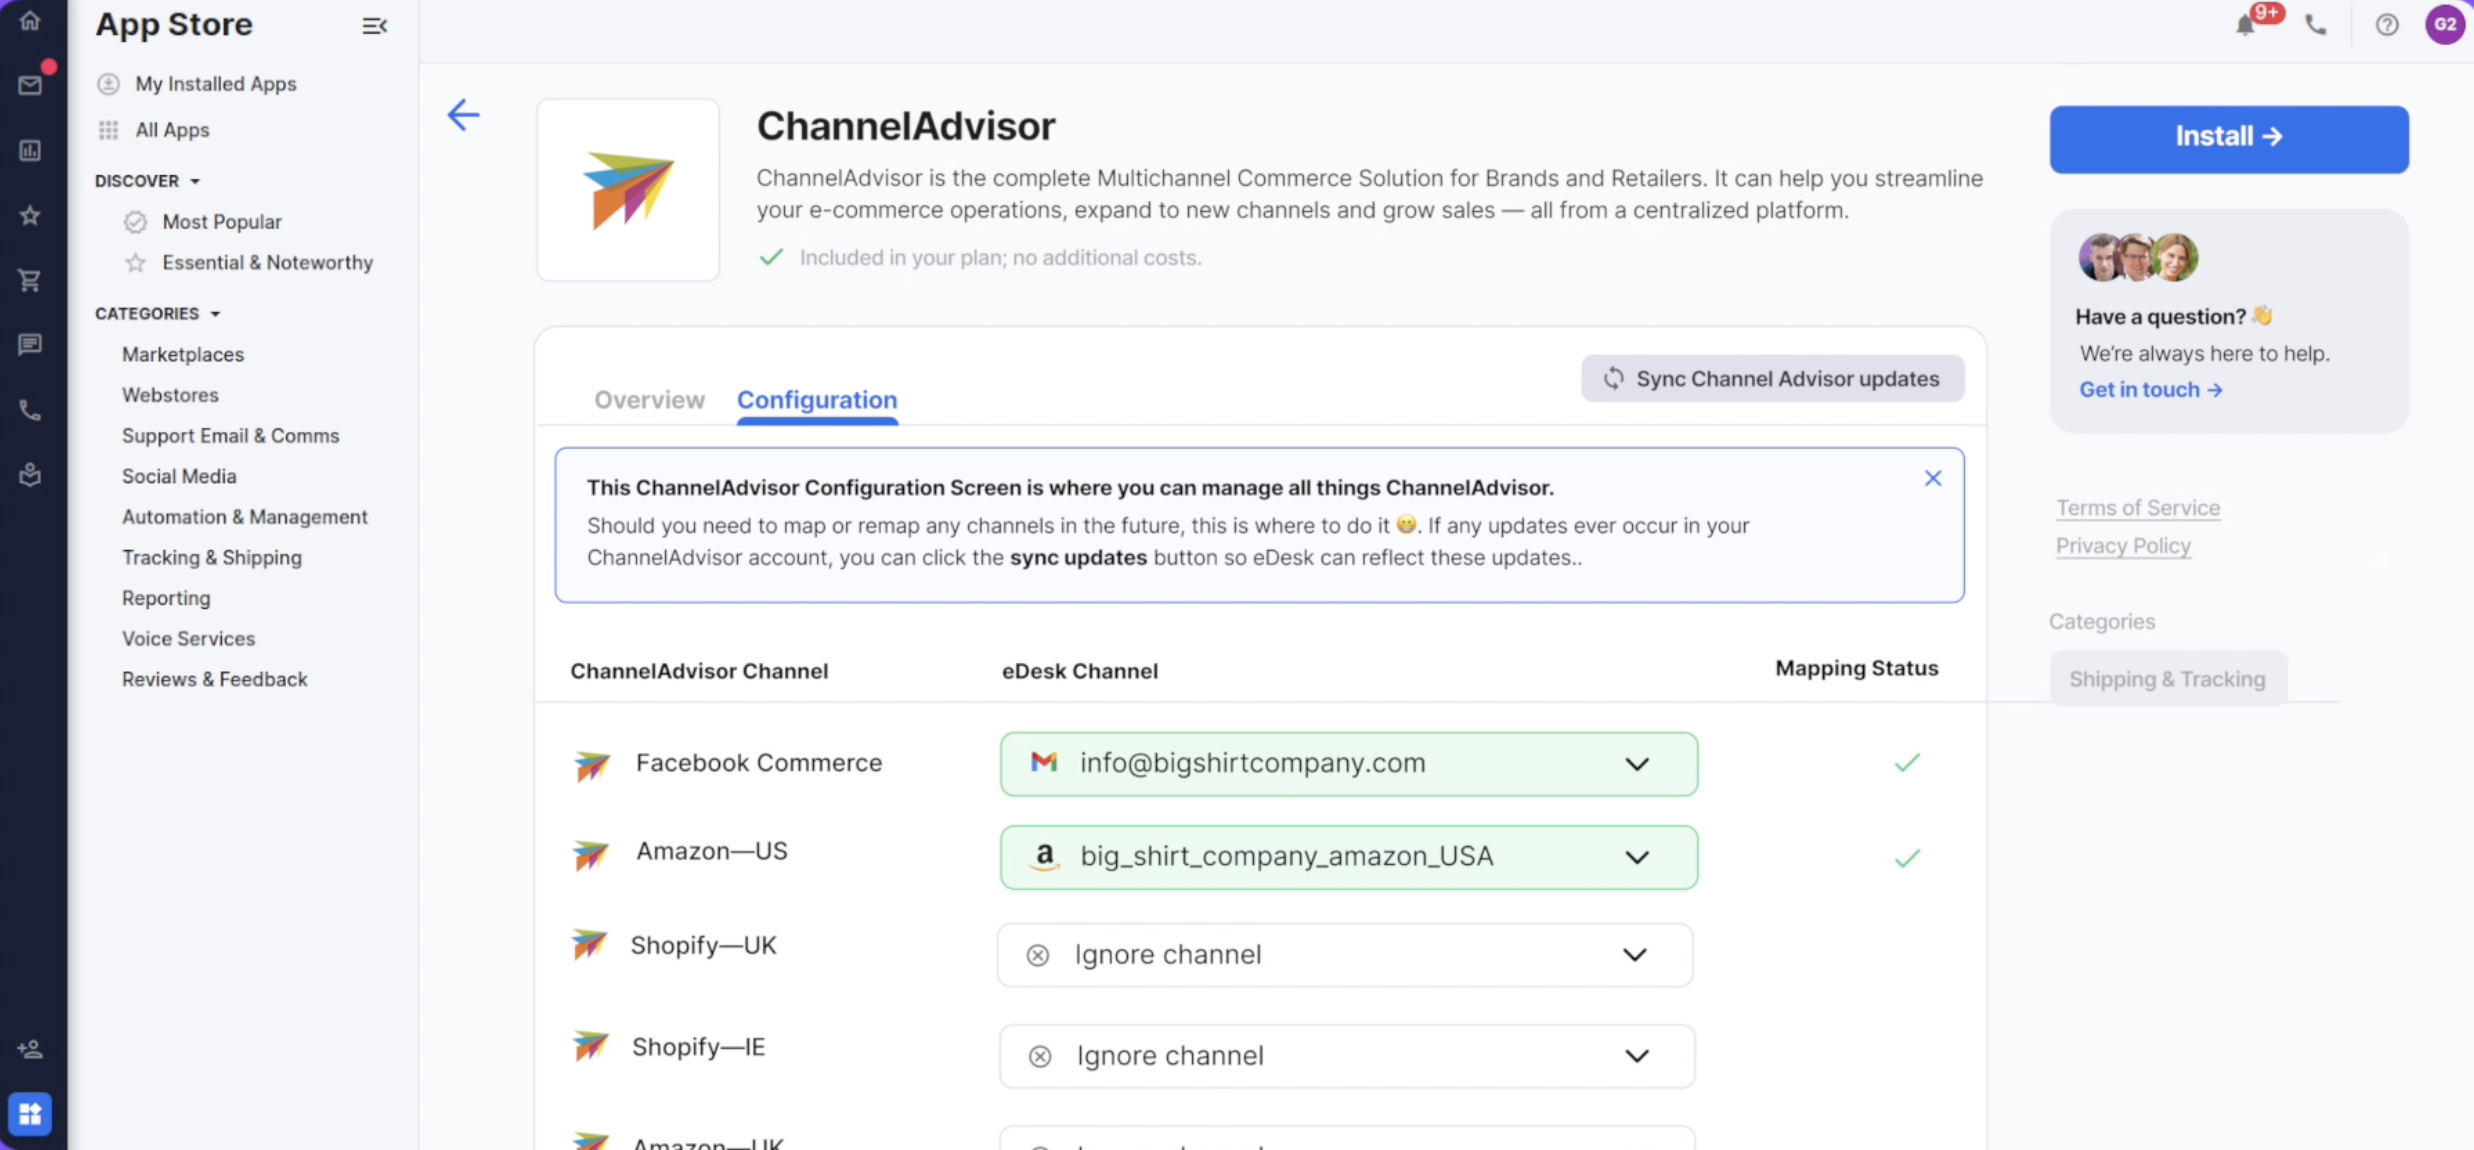Open notifications bell with 9+ badge
This screenshot has width=2474, height=1150.
[2246, 25]
